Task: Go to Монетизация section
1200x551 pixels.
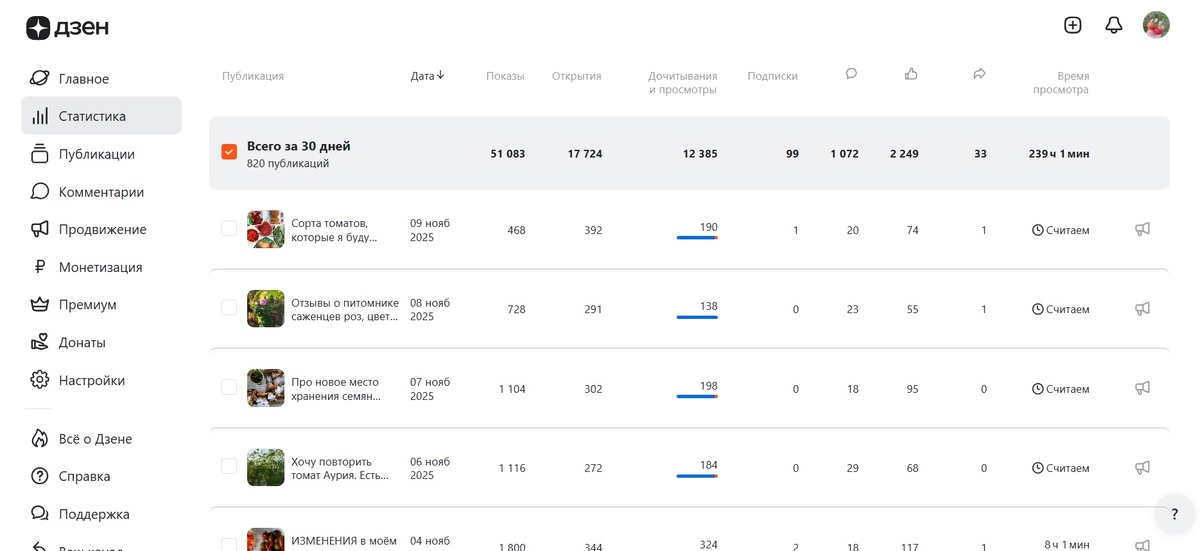Action: (100, 267)
